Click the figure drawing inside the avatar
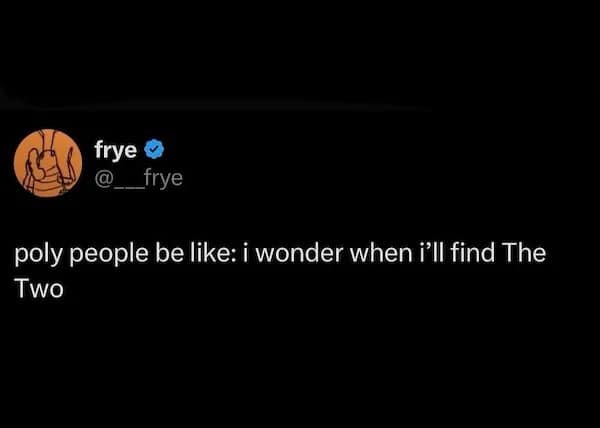This screenshot has height=428, width=600. pos(47,162)
